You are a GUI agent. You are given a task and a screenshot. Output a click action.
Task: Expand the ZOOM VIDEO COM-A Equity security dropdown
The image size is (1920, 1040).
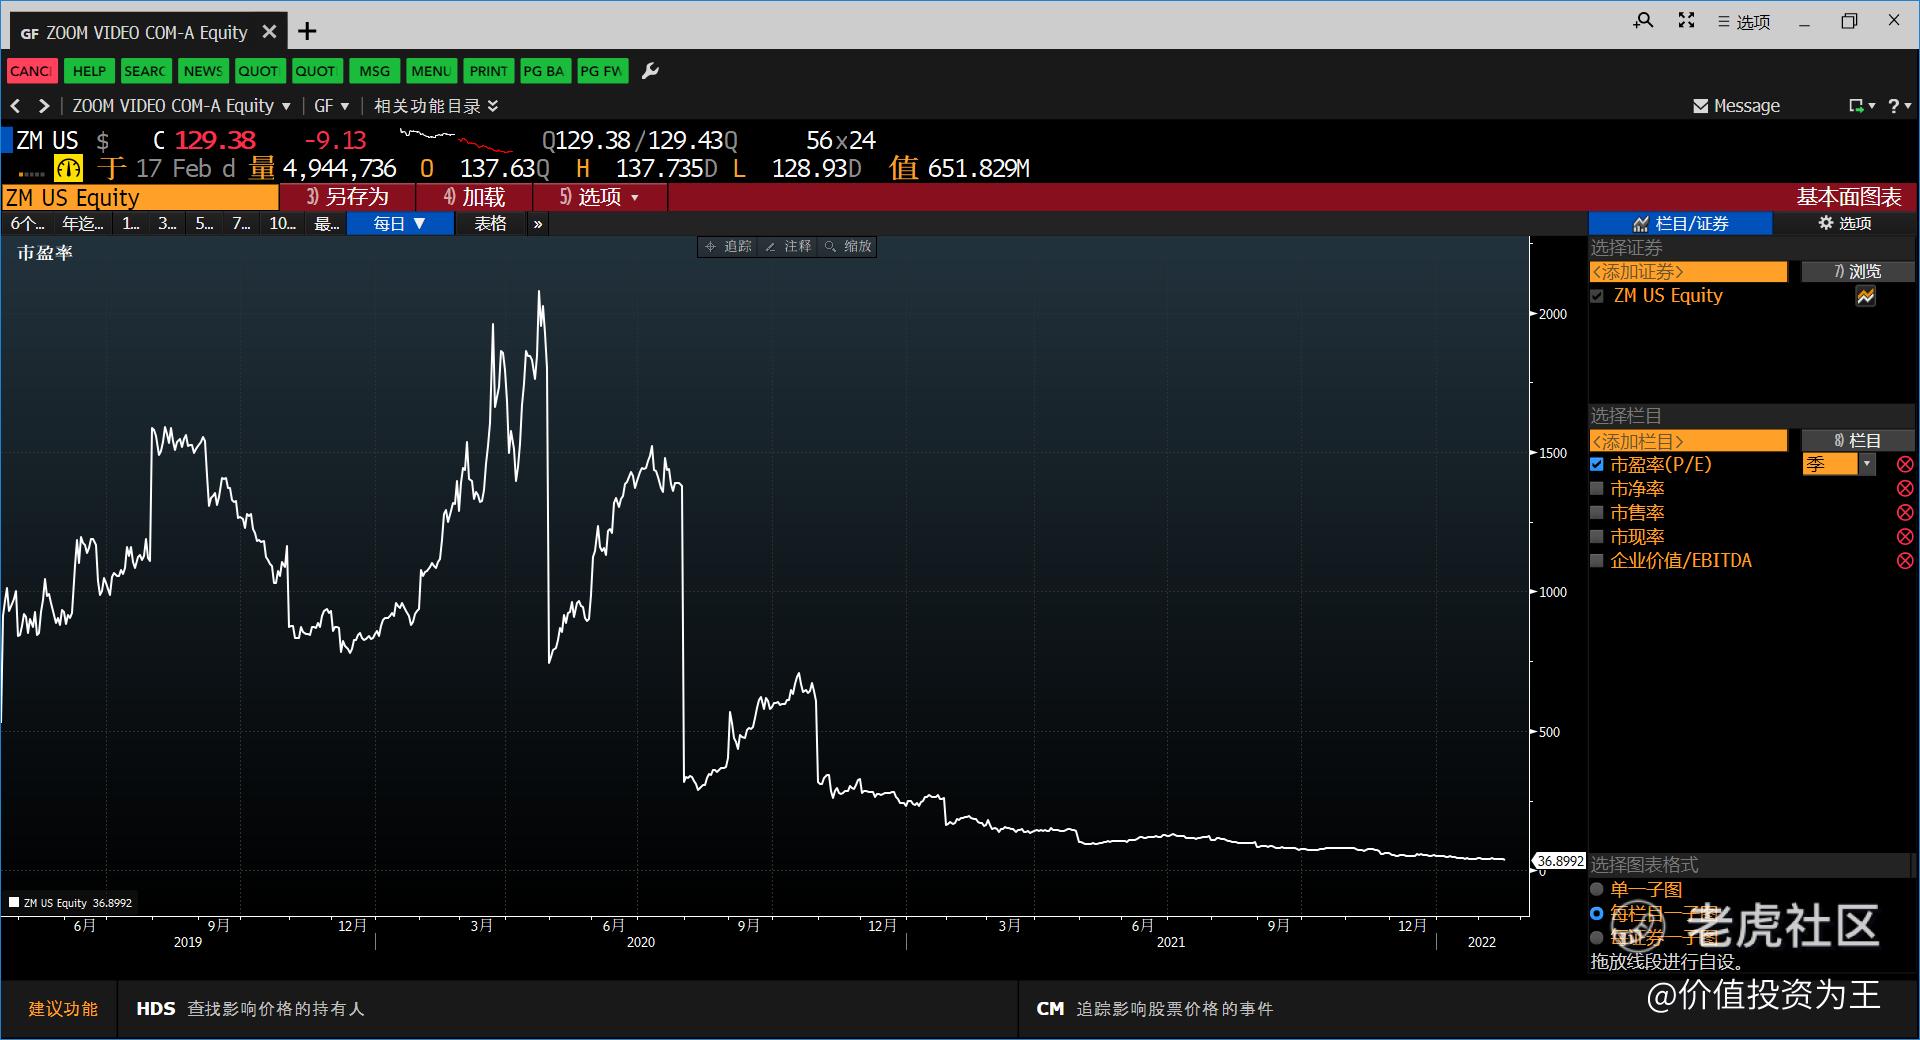click(x=181, y=106)
